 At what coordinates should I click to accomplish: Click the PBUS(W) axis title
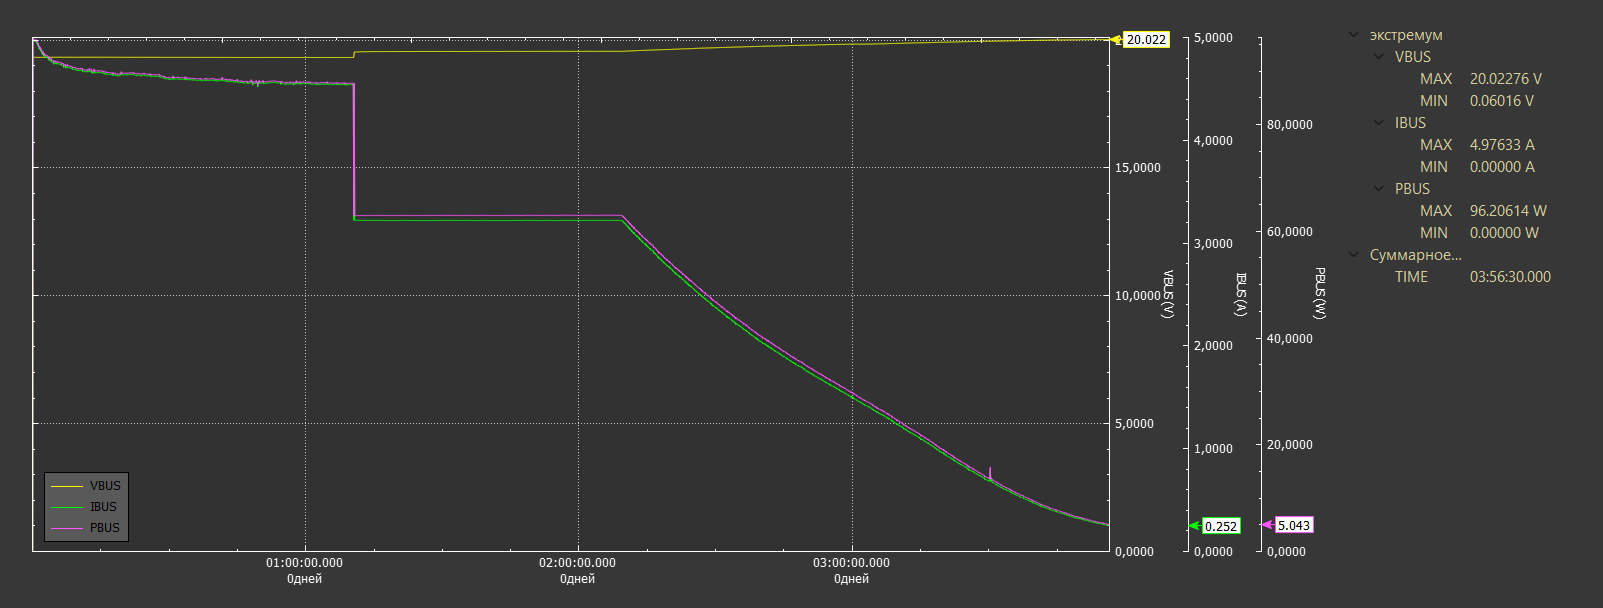(1319, 294)
